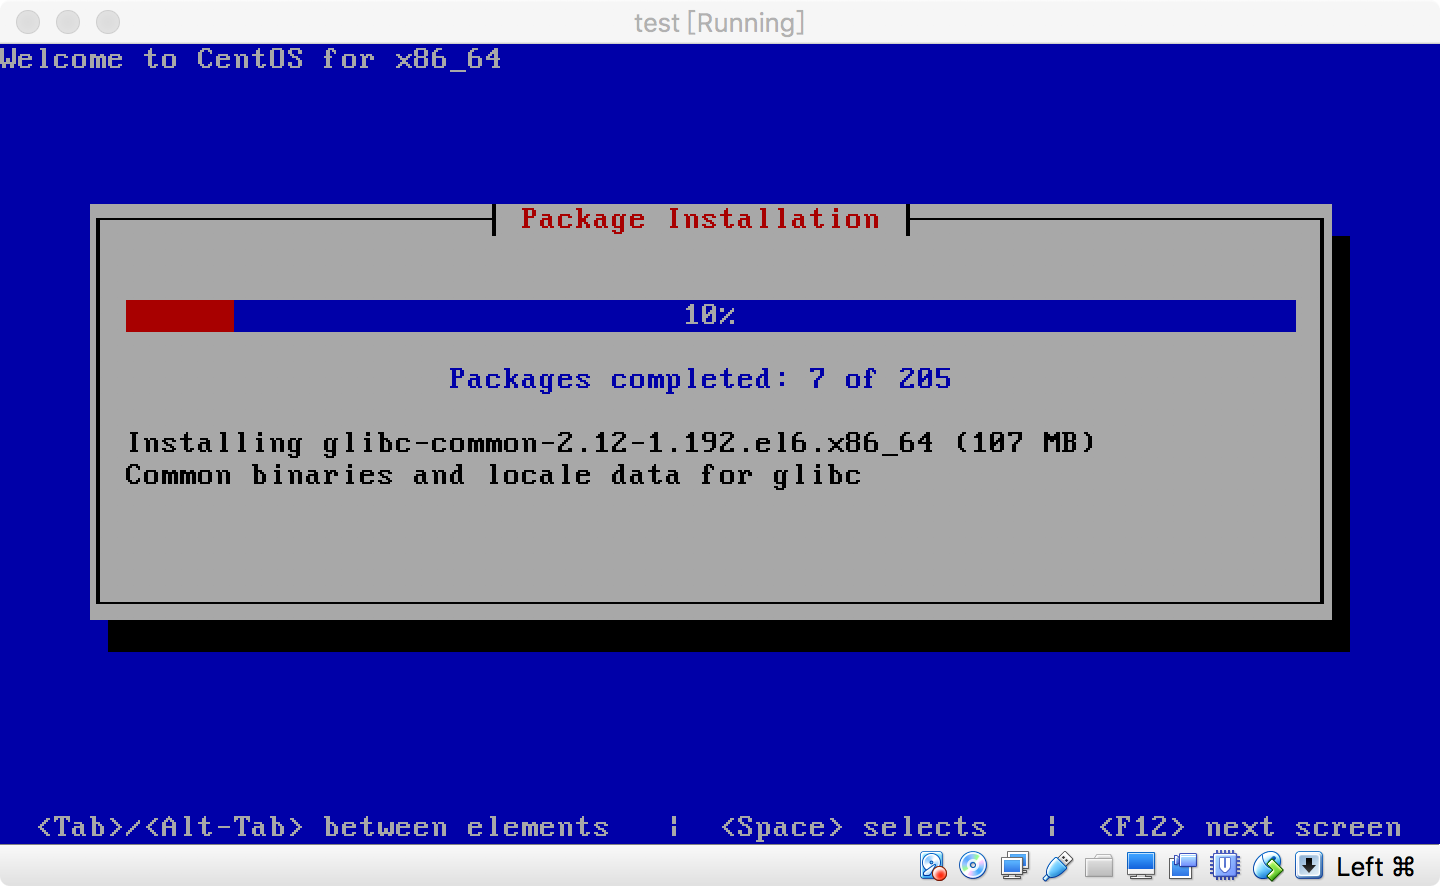Click the 'test [Running]' window title
The image size is (1440, 886).
[719, 22]
